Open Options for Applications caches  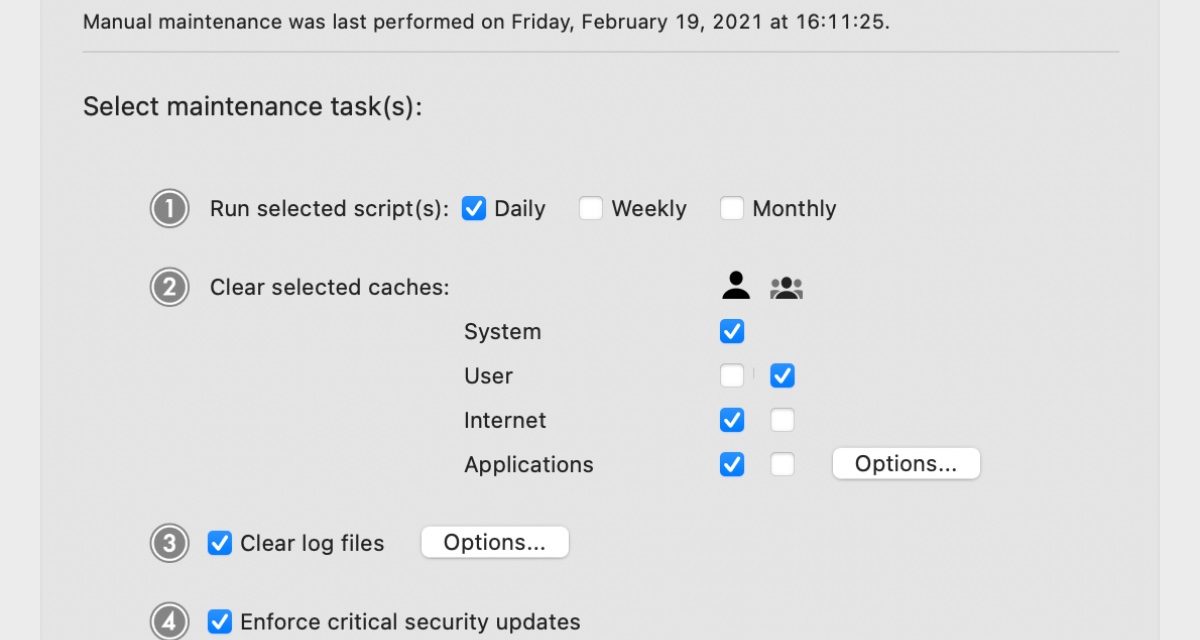click(x=906, y=464)
